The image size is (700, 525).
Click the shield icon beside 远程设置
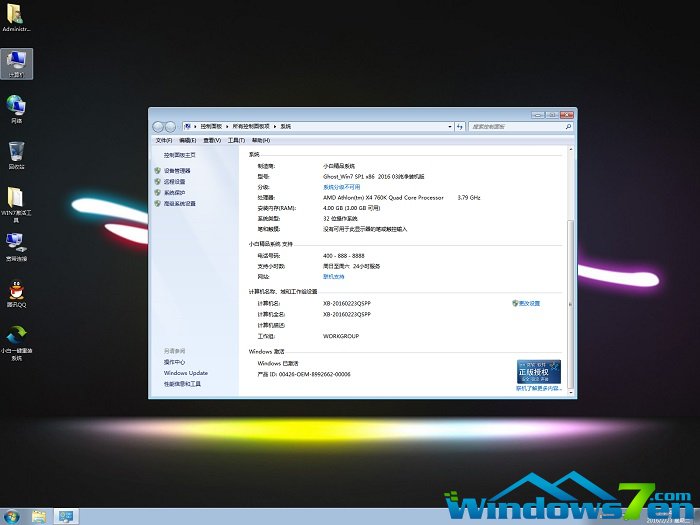(x=157, y=182)
